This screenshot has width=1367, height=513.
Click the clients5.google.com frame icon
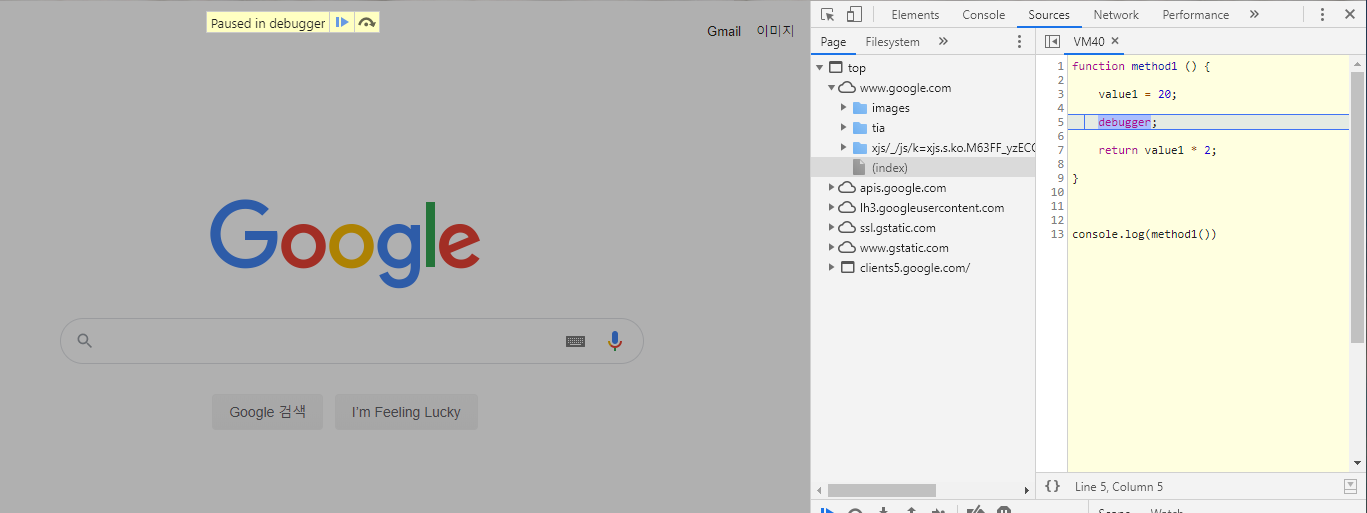(847, 268)
